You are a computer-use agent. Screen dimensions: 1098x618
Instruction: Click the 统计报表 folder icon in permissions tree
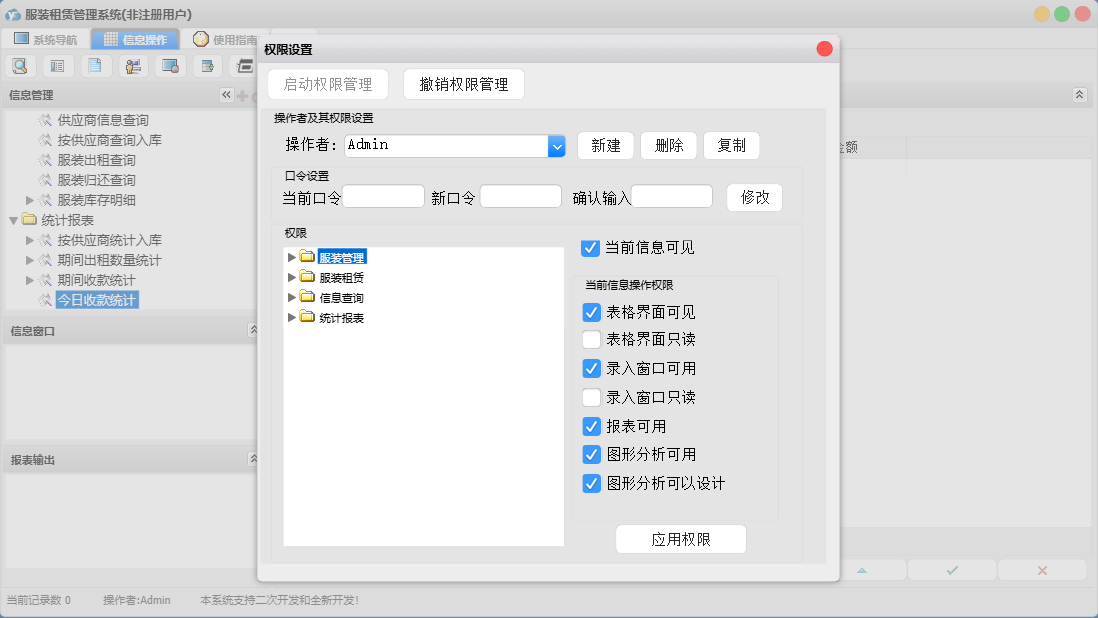click(x=307, y=317)
